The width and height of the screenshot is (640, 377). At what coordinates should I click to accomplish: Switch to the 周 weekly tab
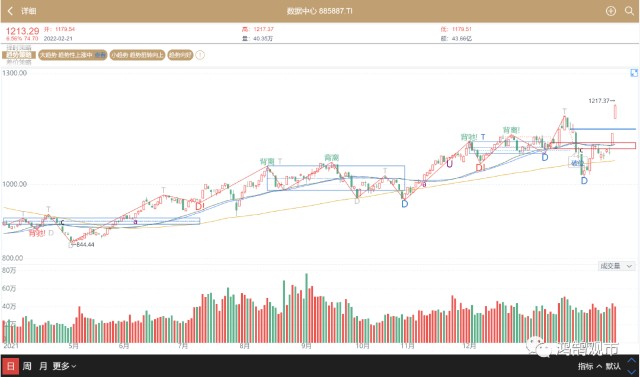pyautogui.click(x=27, y=366)
